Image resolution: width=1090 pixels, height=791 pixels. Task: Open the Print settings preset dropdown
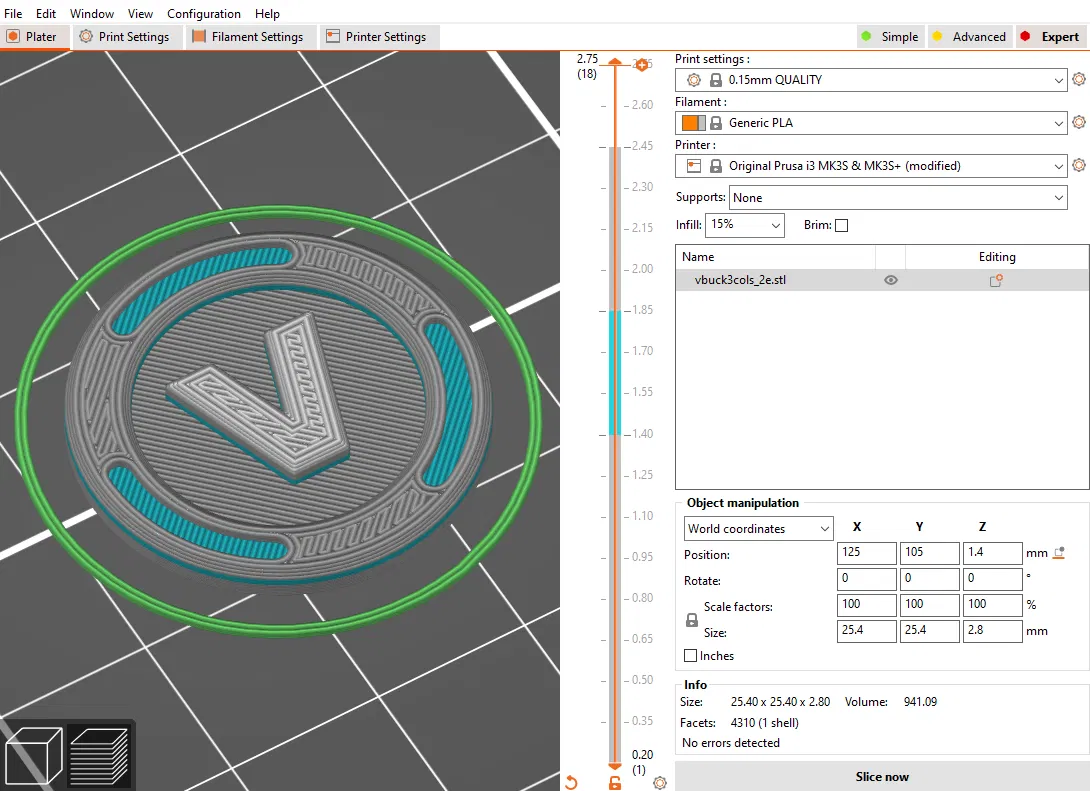point(871,80)
